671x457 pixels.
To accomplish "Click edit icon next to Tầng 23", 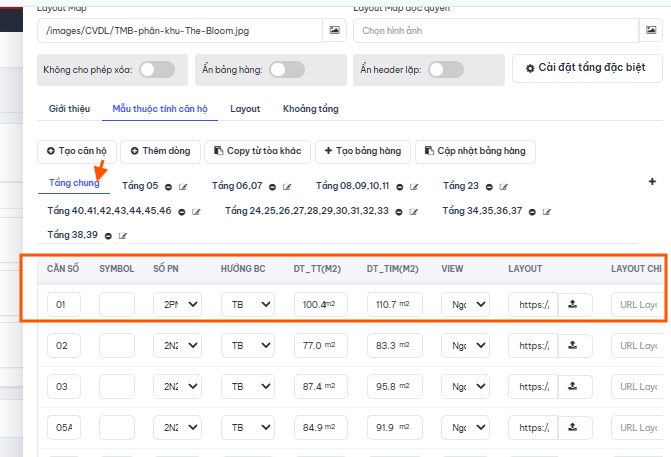I will coord(504,187).
